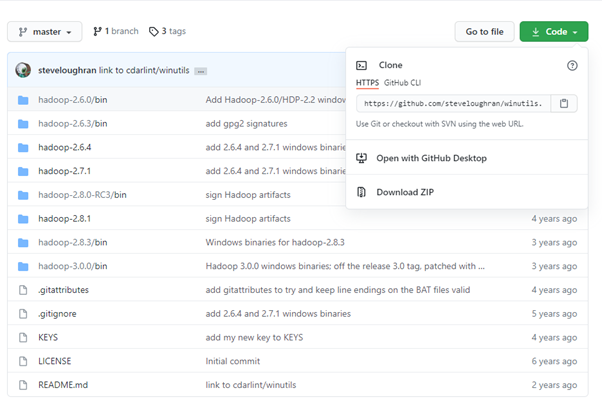Open the master branch dropdown

pyautogui.click(x=45, y=31)
